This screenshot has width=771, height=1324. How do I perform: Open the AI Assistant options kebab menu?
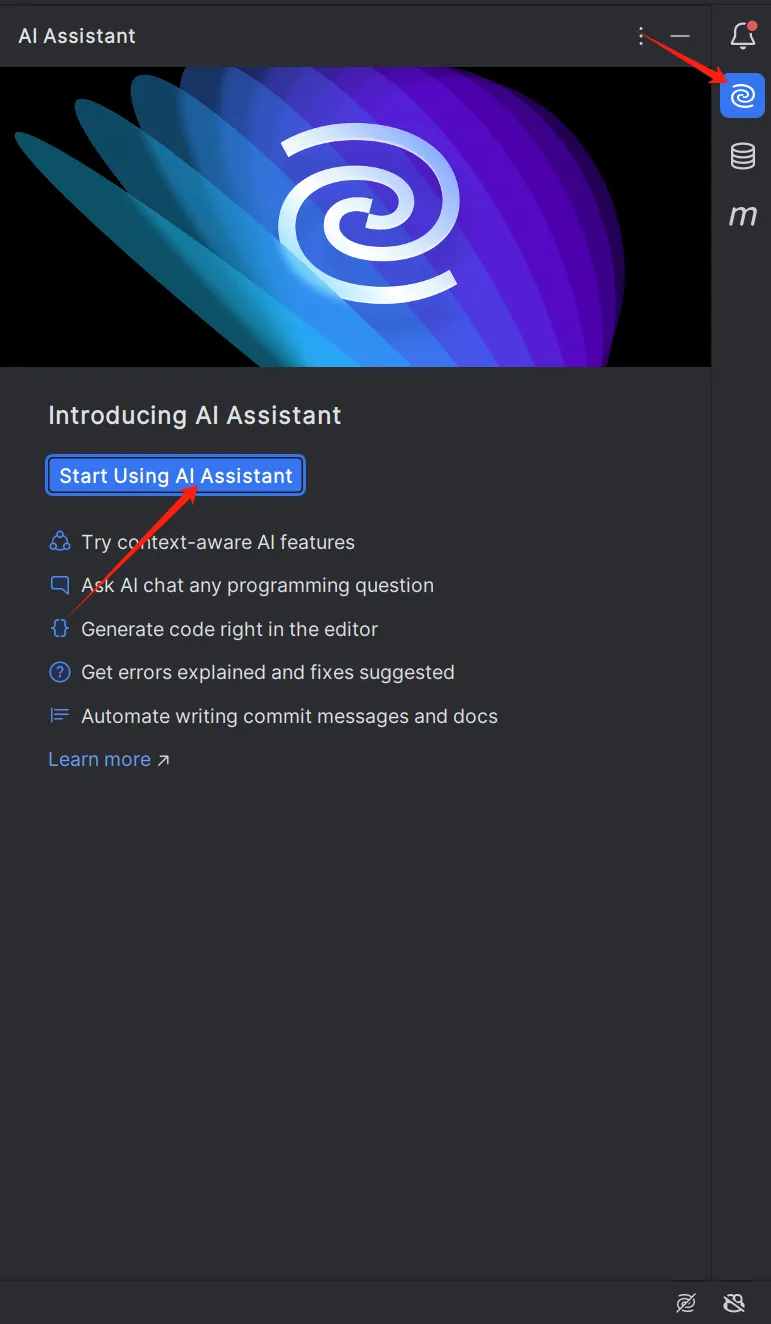pyautogui.click(x=641, y=36)
